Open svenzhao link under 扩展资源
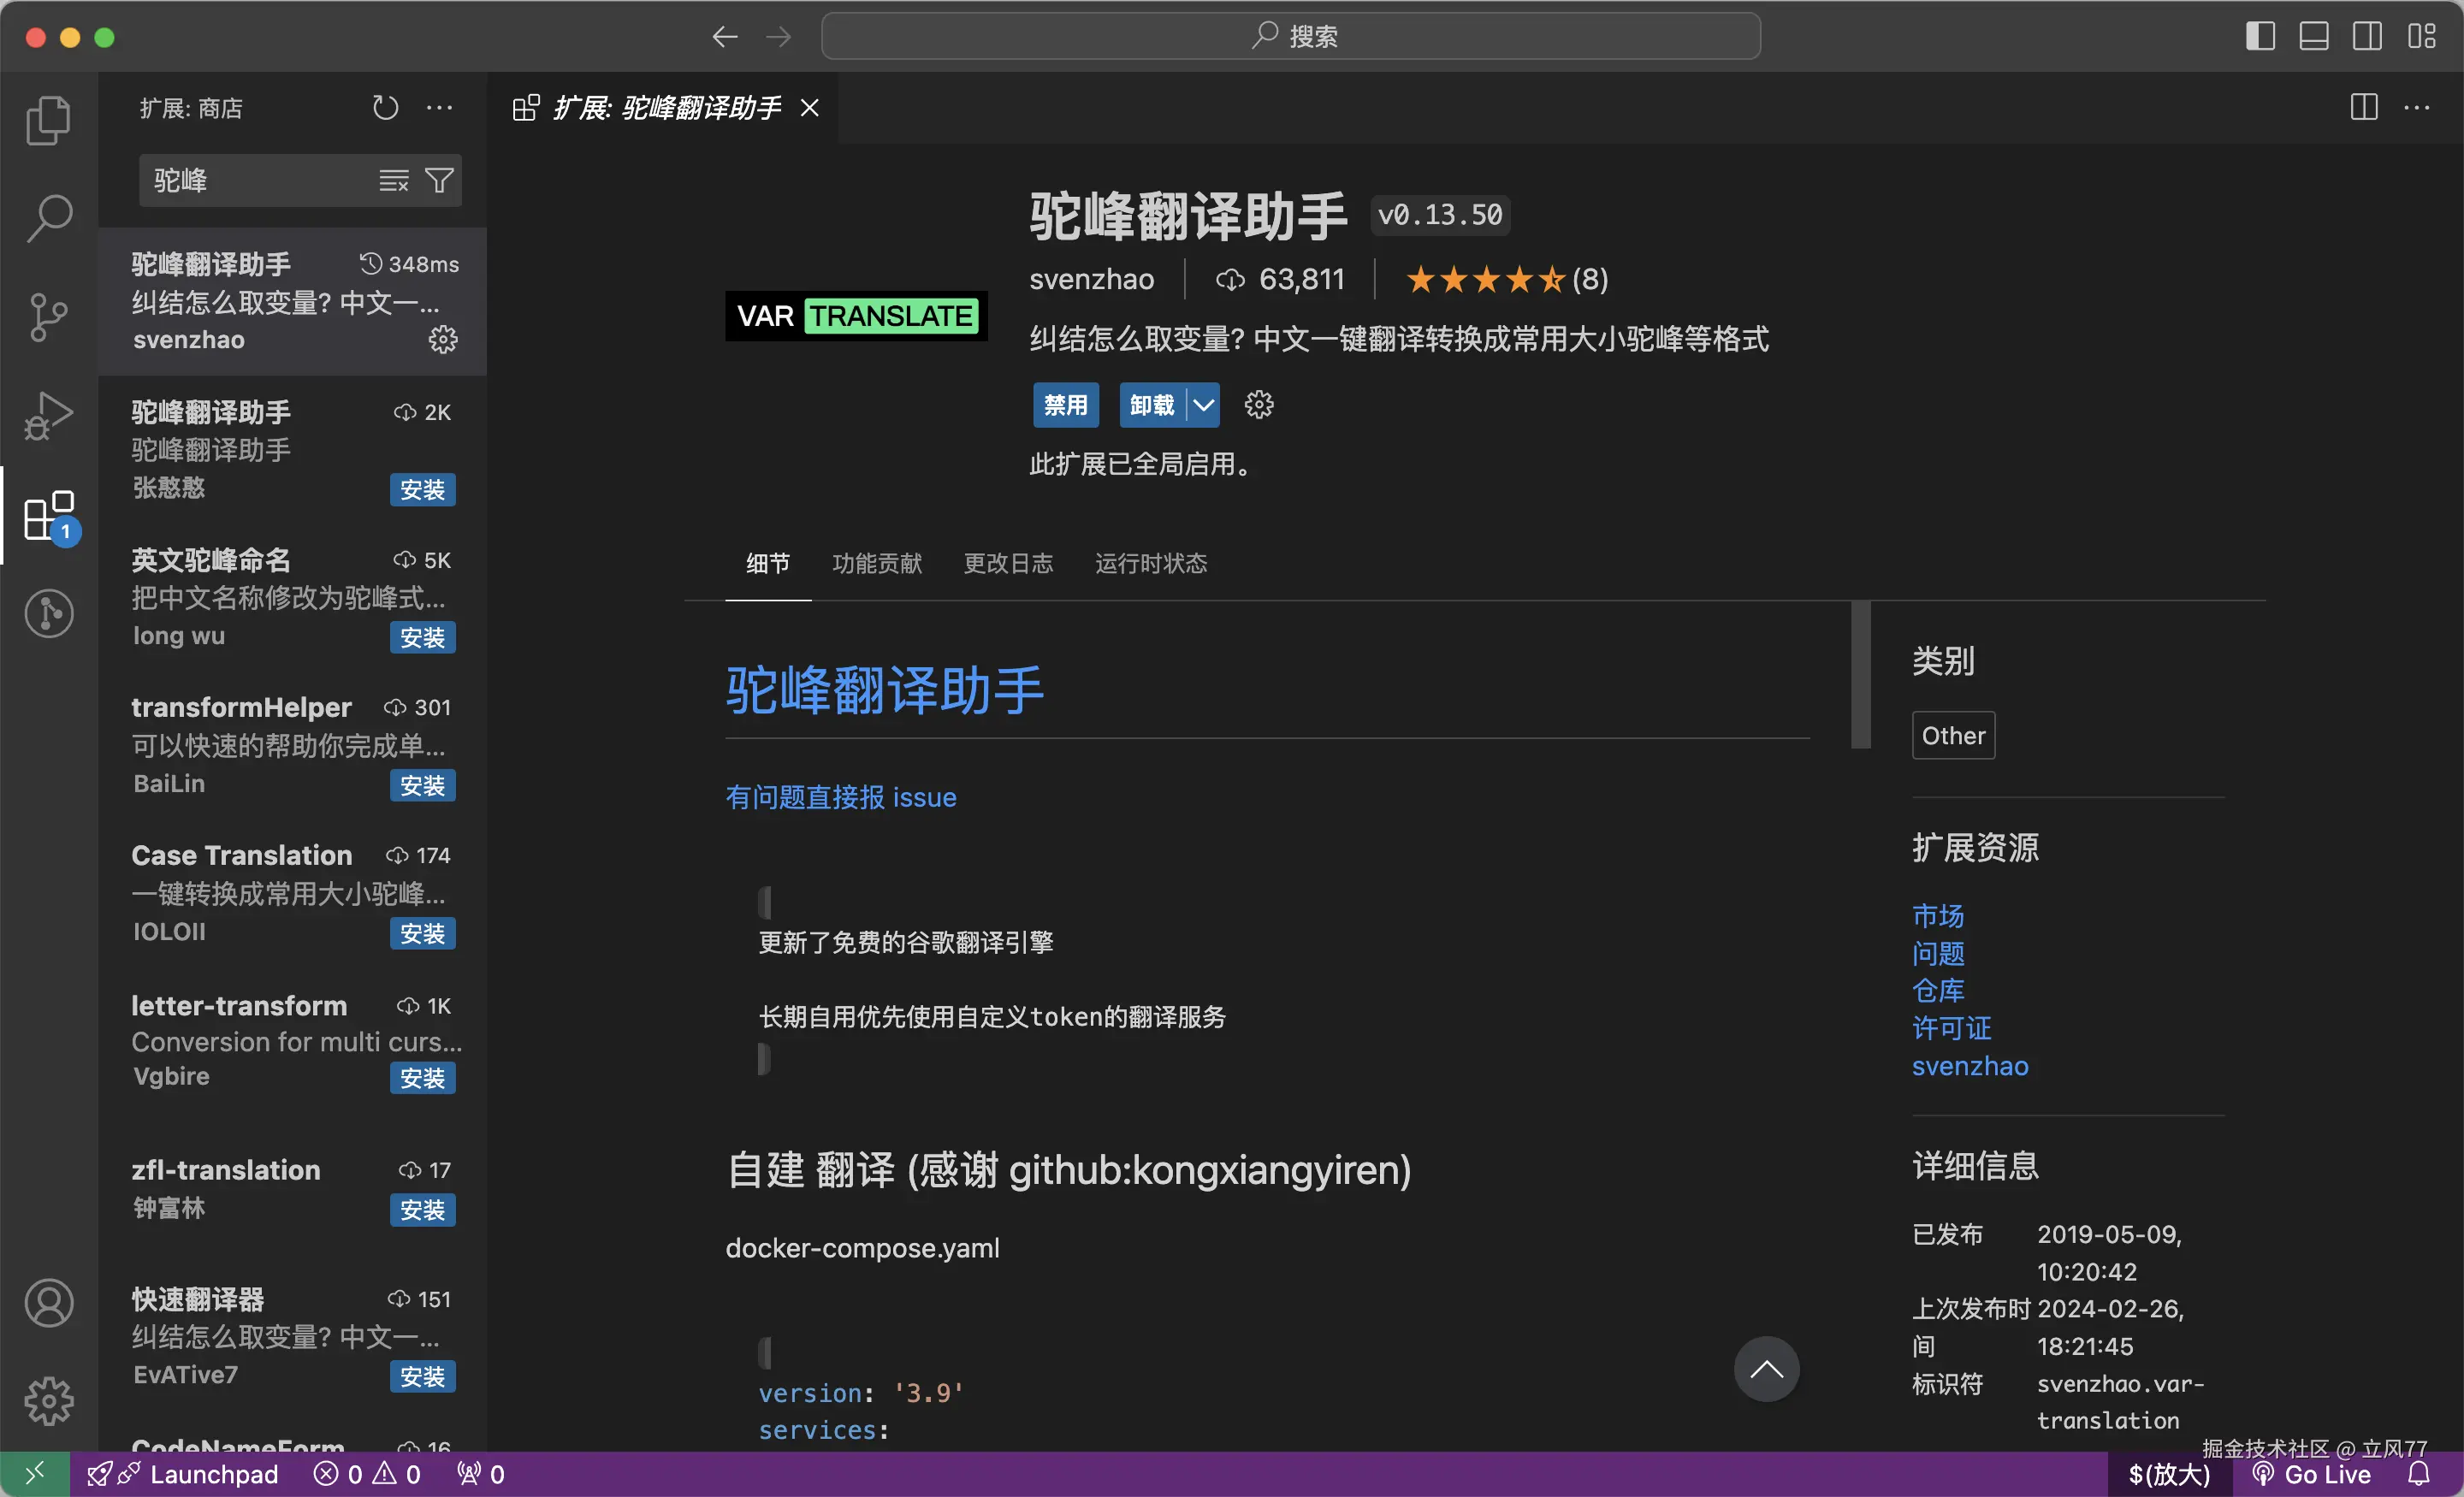The image size is (2464, 1497). [x=1970, y=1066]
